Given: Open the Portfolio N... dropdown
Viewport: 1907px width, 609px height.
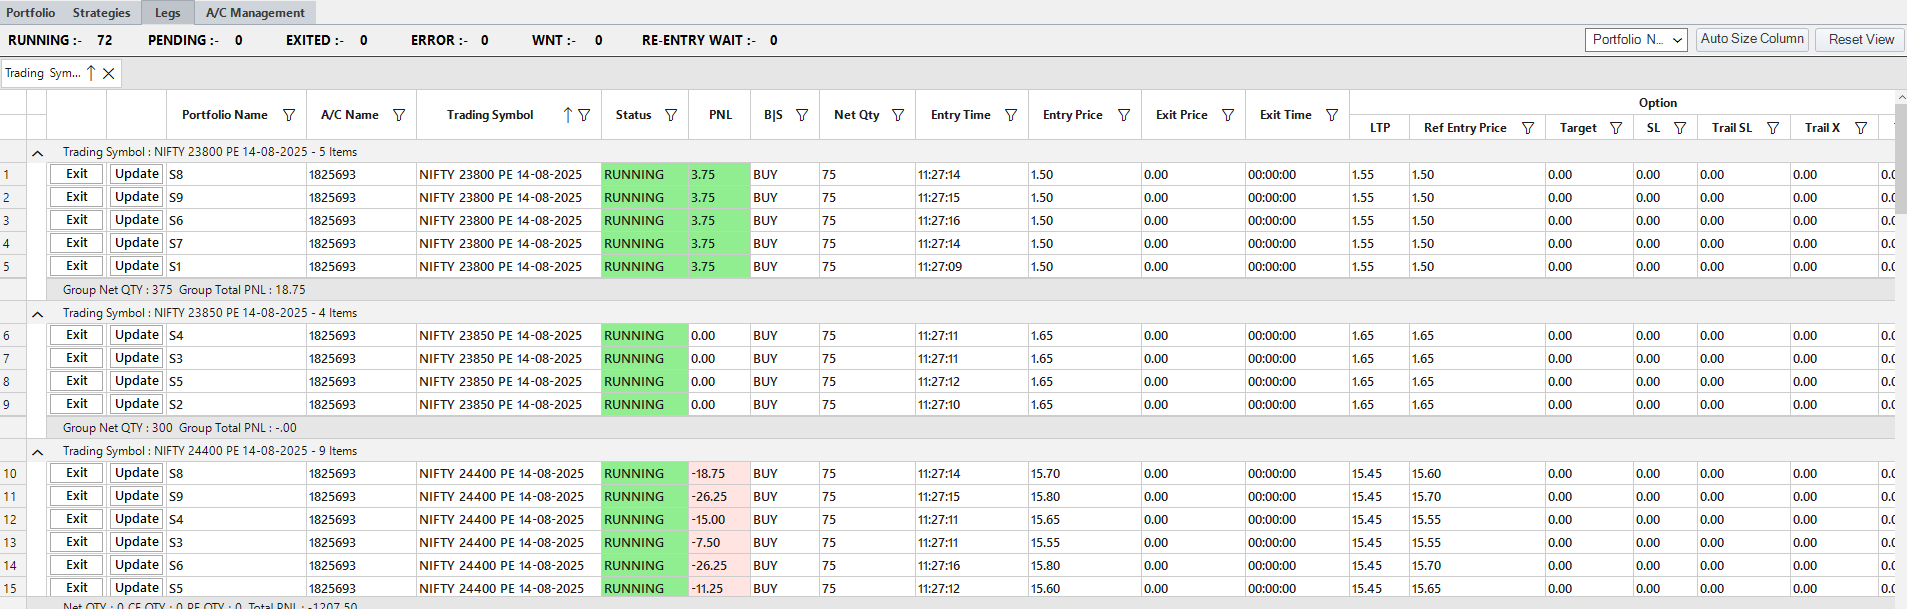Looking at the screenshot, I should (x=1636, y=40).
